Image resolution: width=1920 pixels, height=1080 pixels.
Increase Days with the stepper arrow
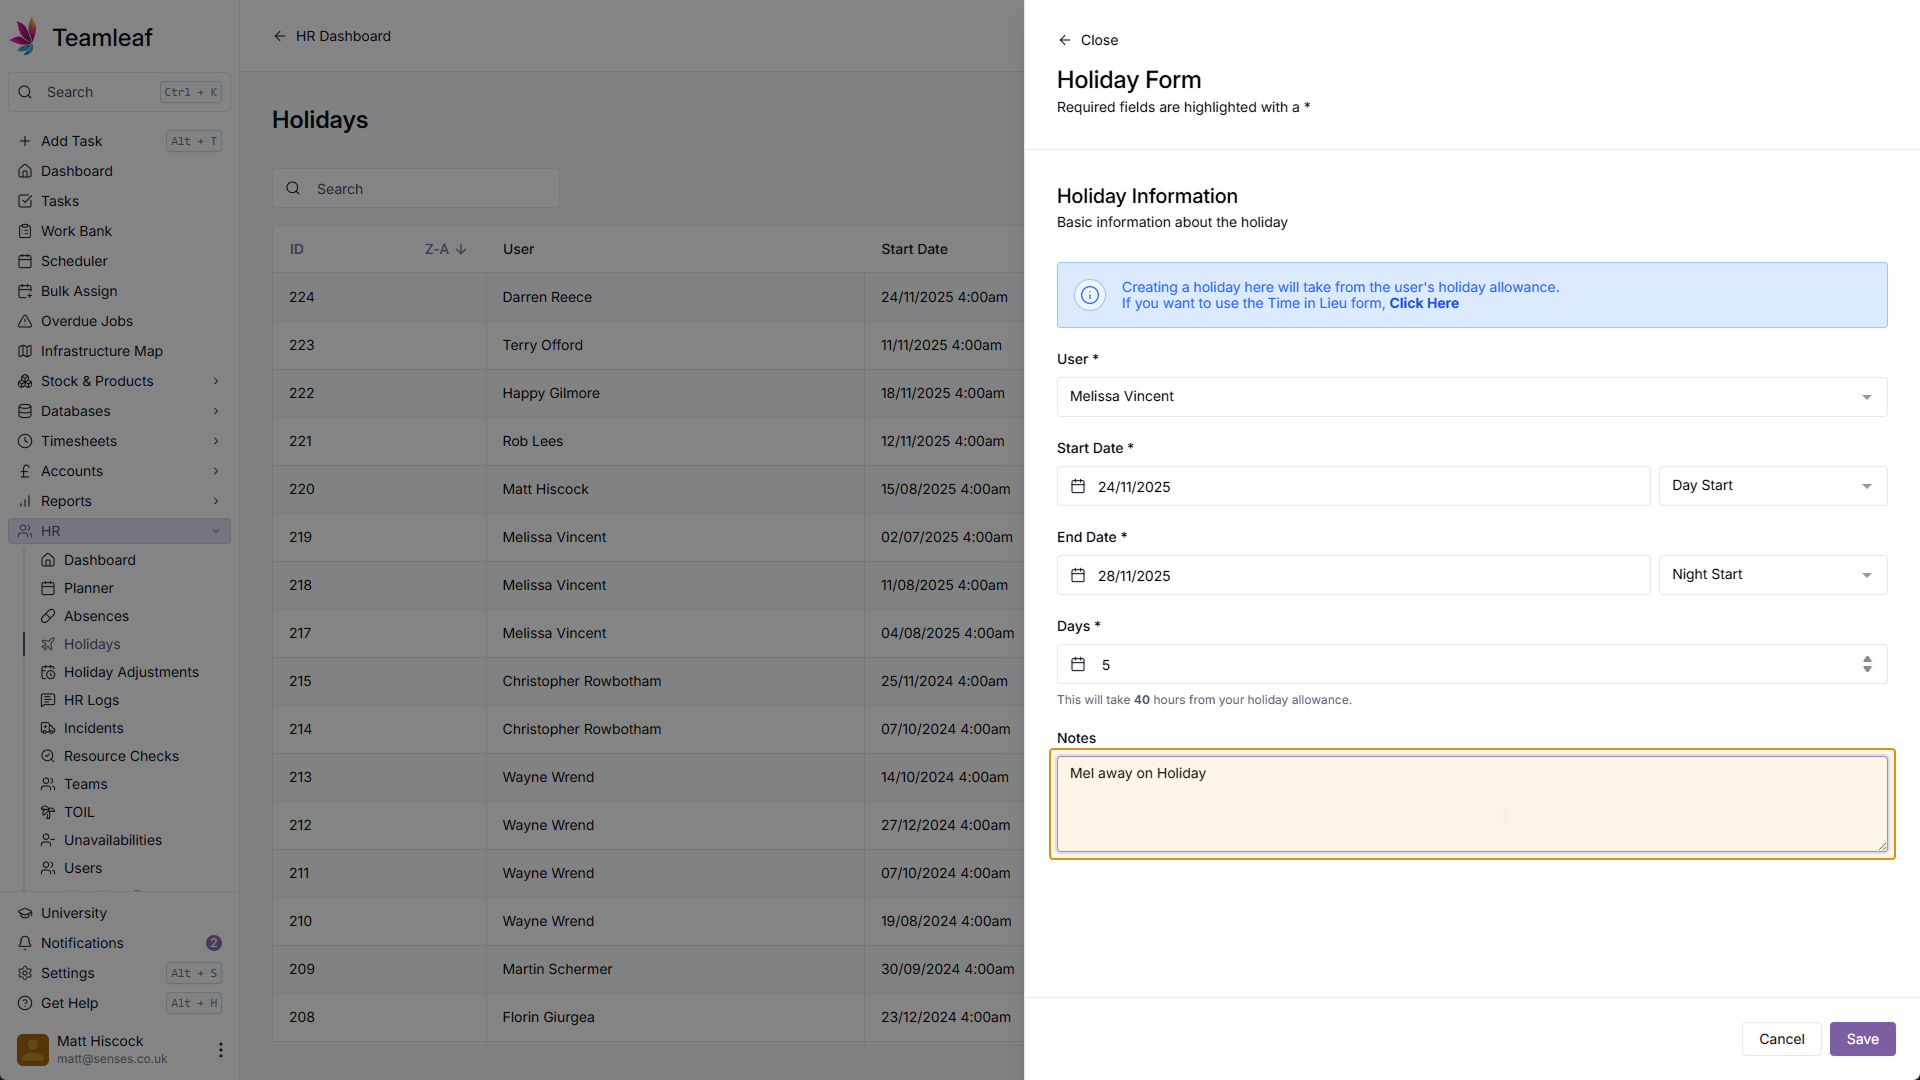1867,659
